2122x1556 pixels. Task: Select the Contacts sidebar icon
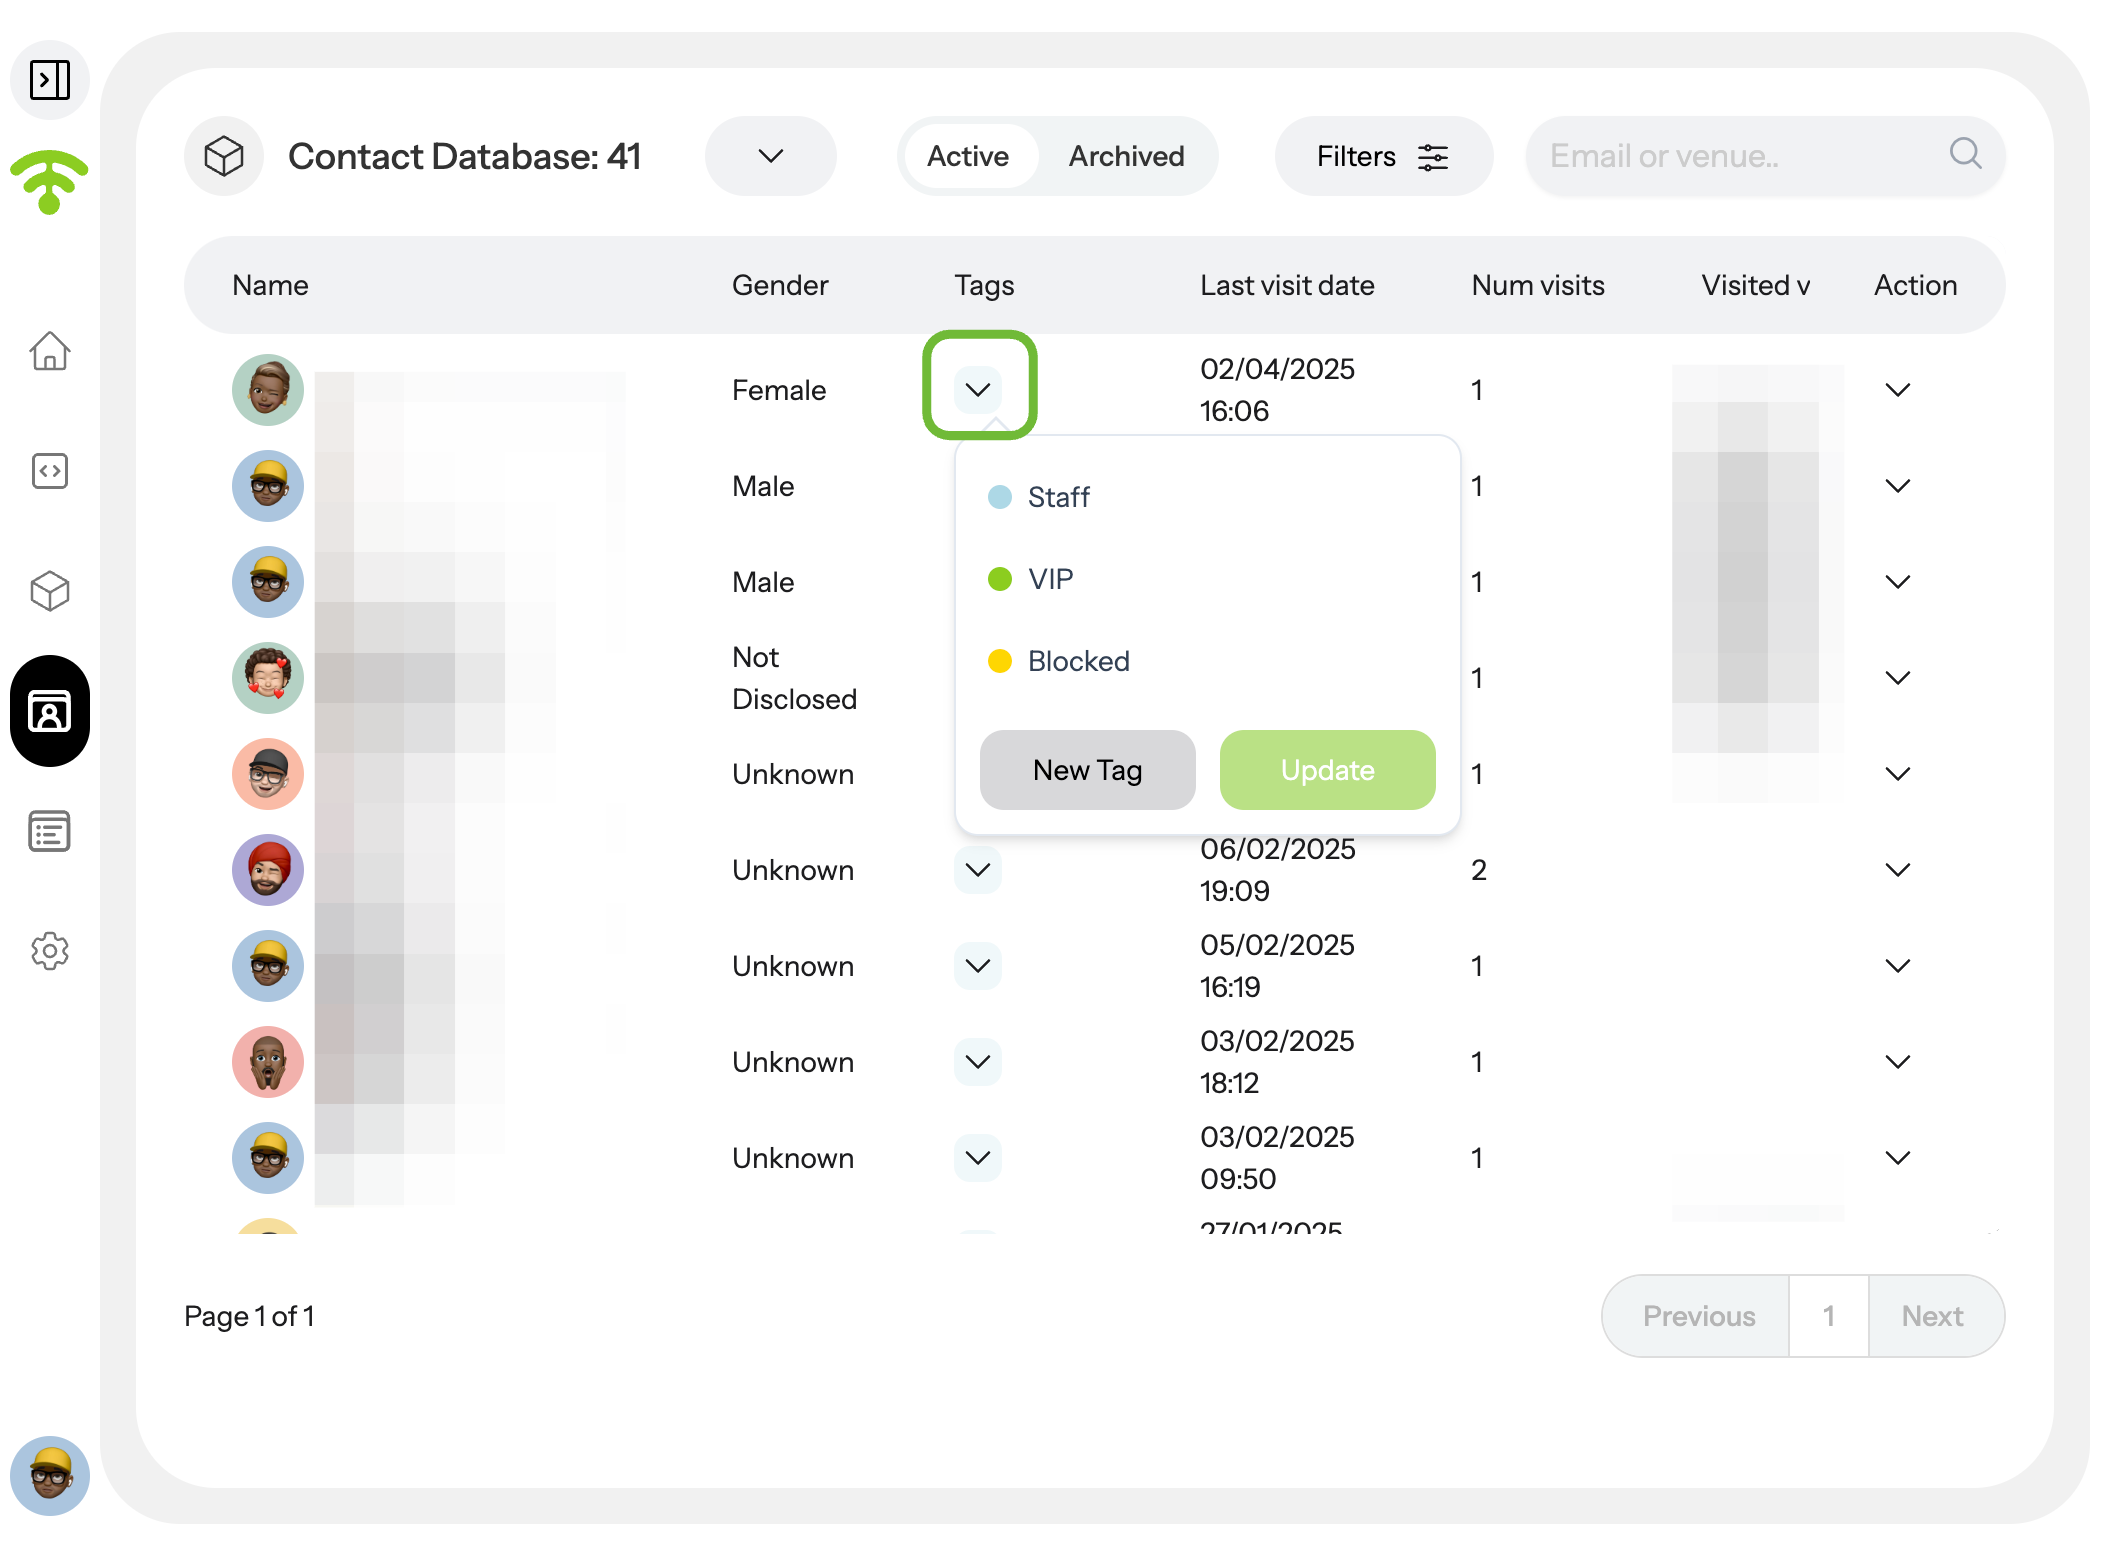click(x=49, y=711)
